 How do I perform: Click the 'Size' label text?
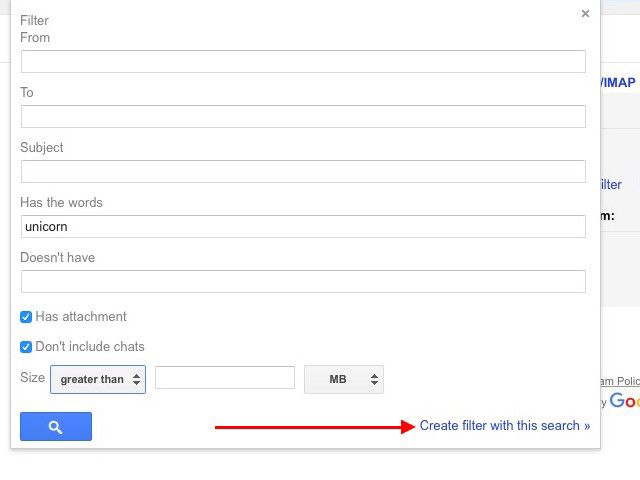point(33,378)
